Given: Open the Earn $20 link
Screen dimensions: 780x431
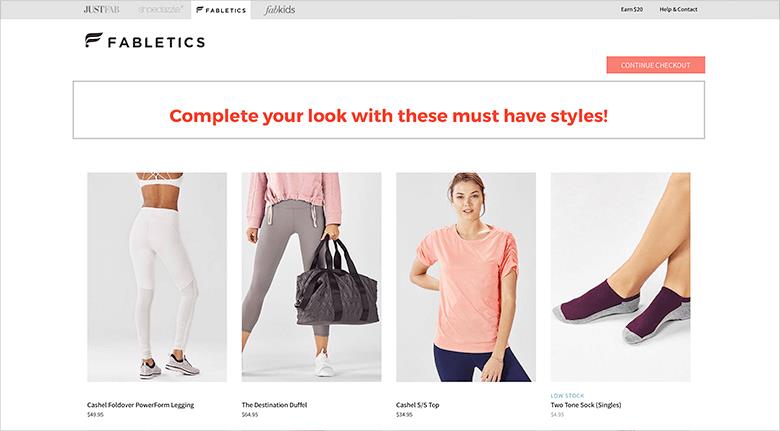Looking at the screenshot, I should (631, 9).
